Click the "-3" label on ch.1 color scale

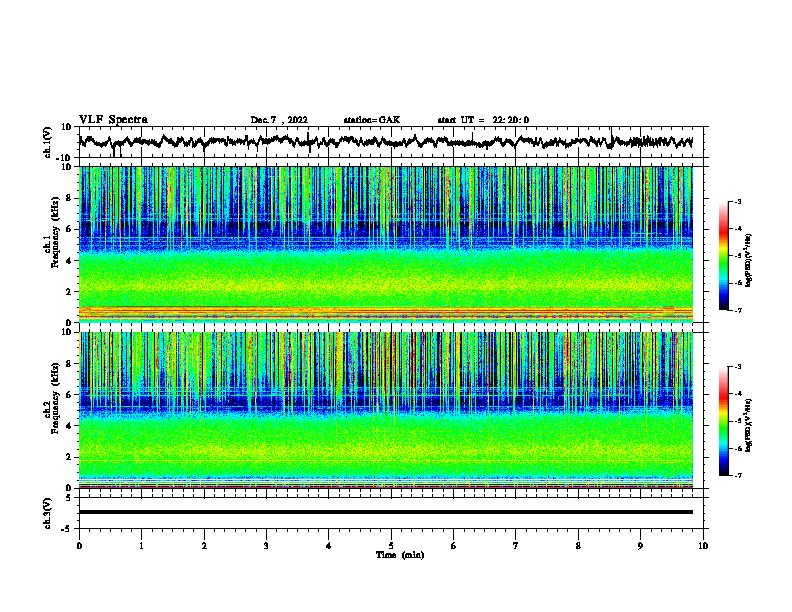pyautogui.click(x=738, y=202)
